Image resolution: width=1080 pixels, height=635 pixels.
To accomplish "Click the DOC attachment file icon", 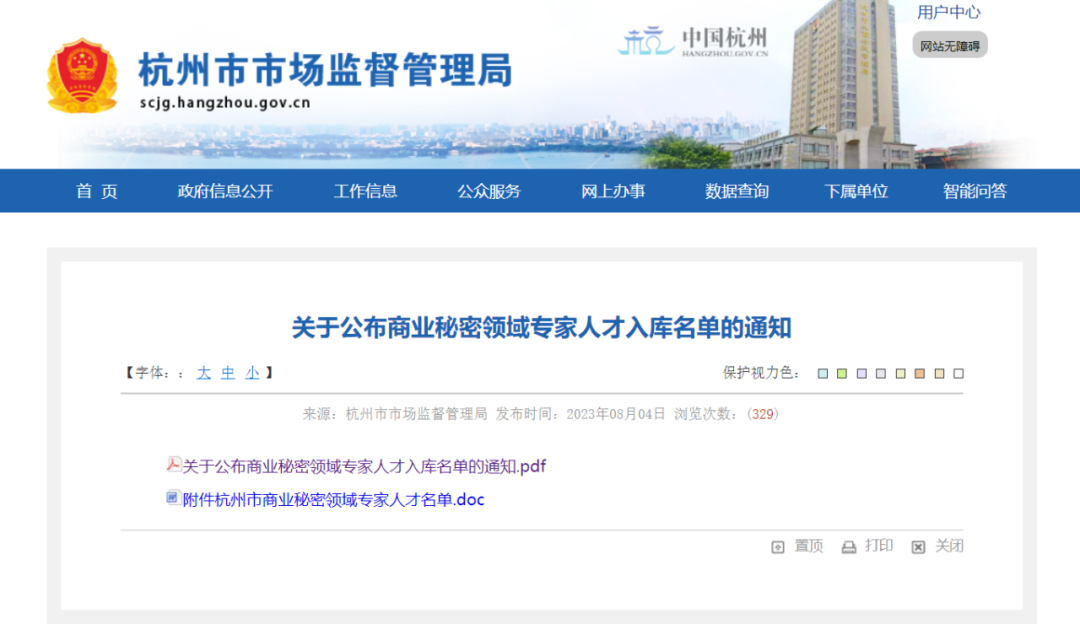I will [x=173, y=497].
